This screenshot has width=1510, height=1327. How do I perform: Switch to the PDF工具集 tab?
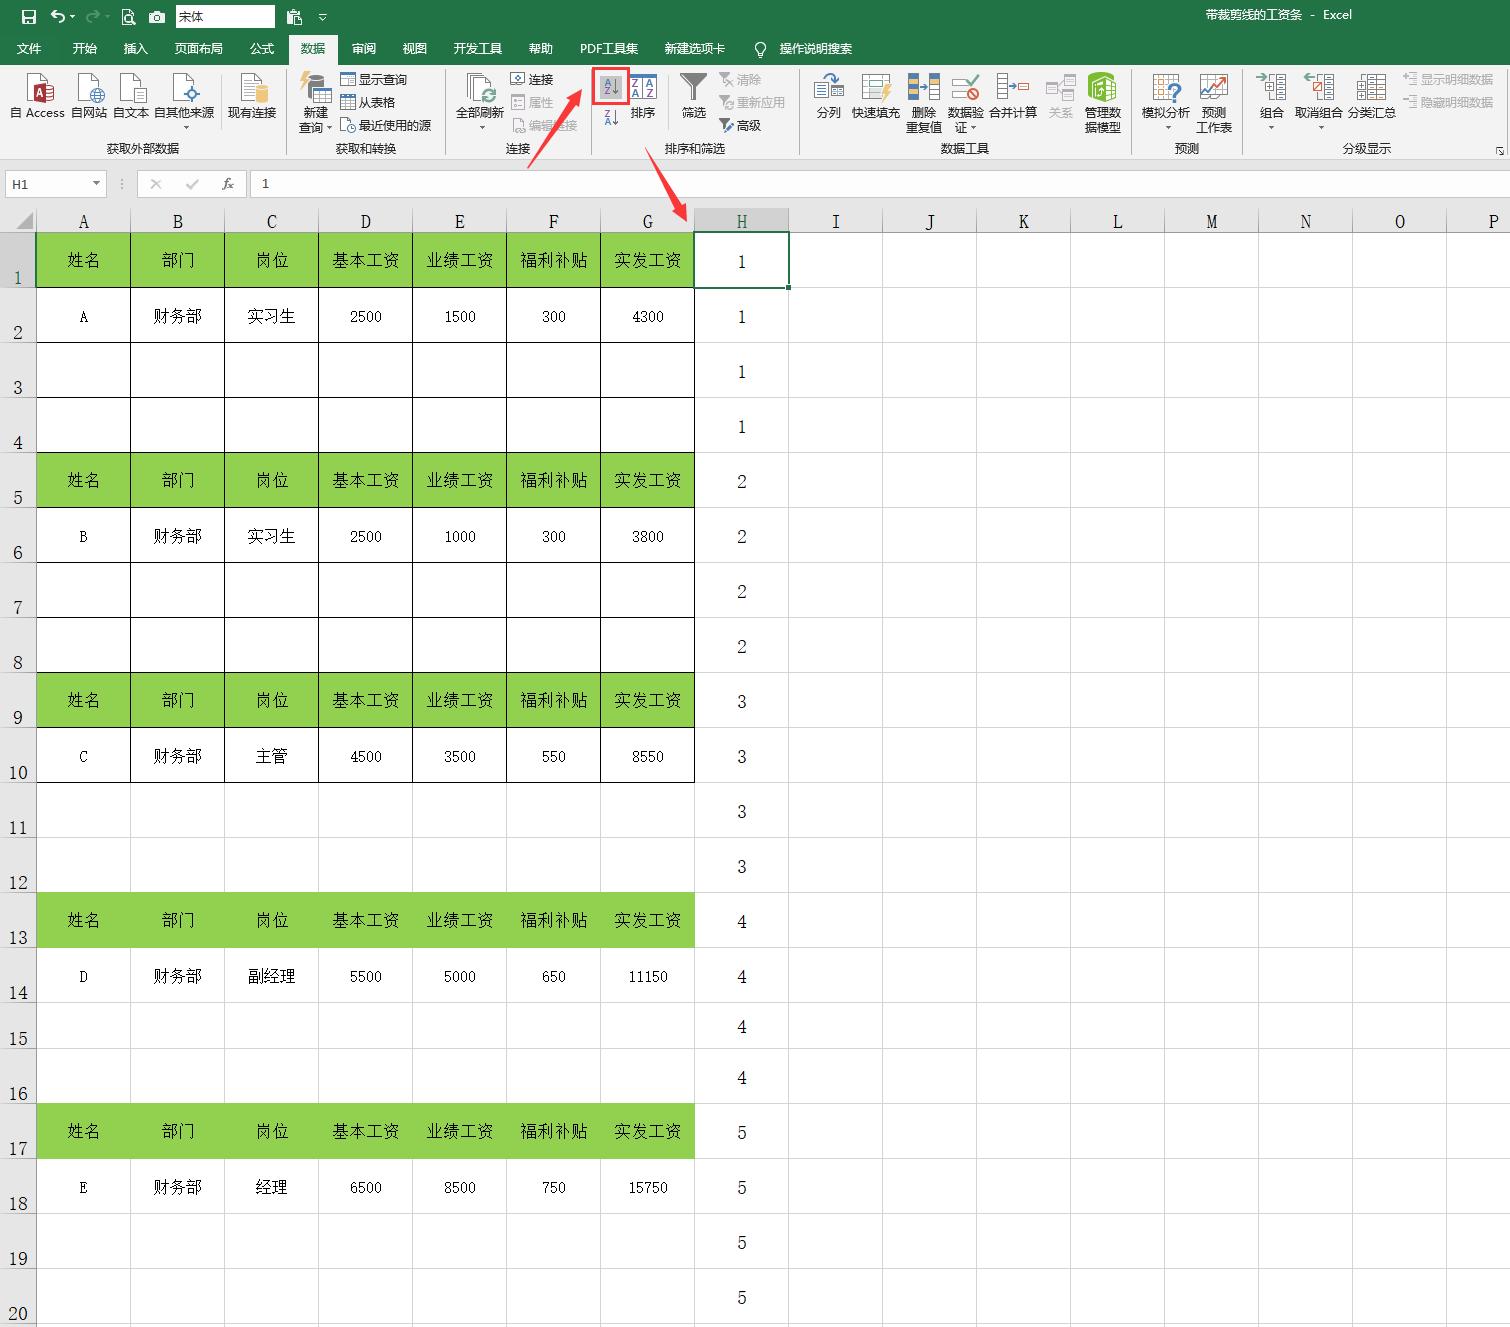point(609,48)
